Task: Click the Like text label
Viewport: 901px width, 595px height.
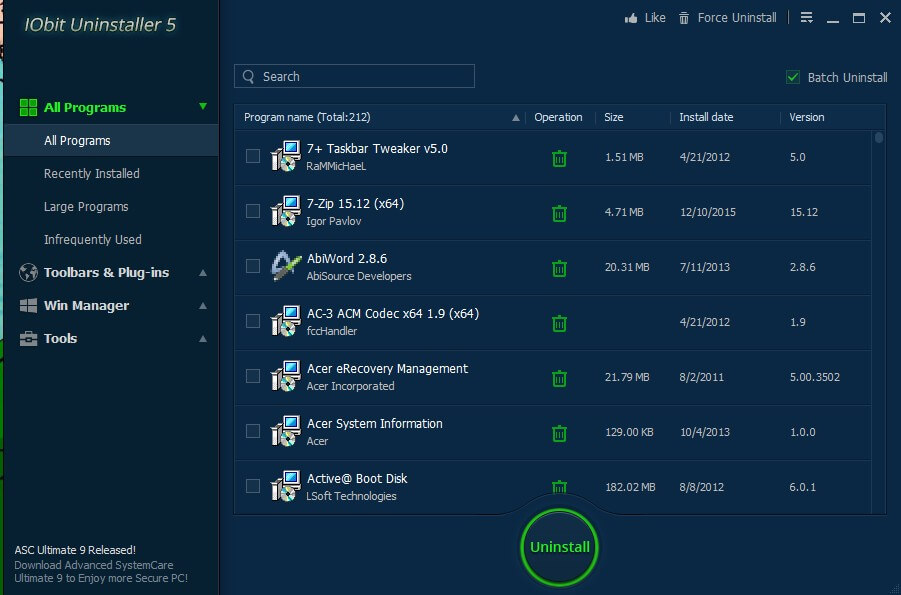Action: (x=655, y=18)
